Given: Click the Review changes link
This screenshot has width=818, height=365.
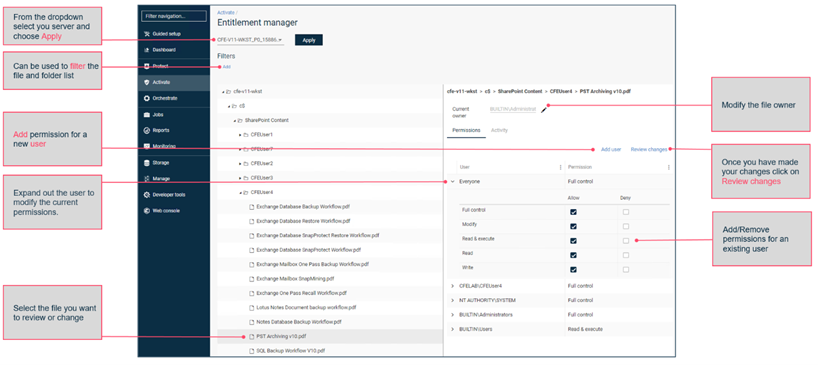Looking at the screenshot, I should tap(648, 149).
